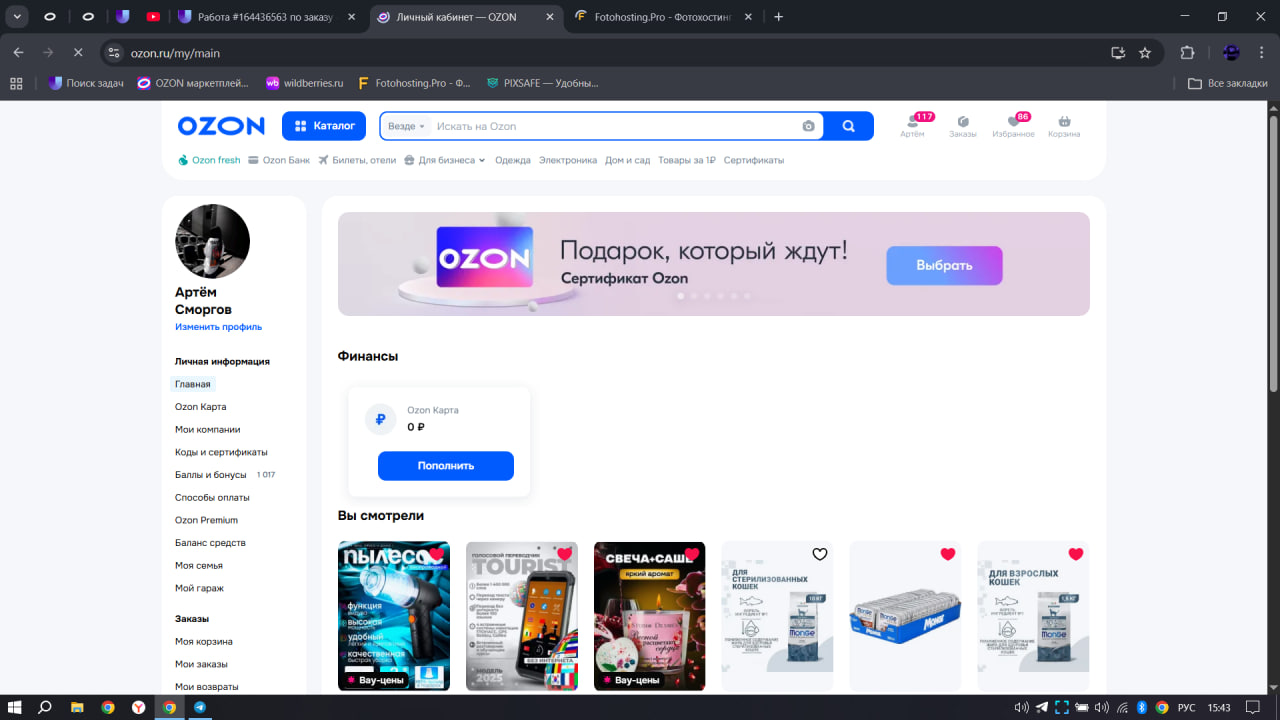Open the Сертификаты category
The width and height of the screenshot is (1280, 720).
754,160
